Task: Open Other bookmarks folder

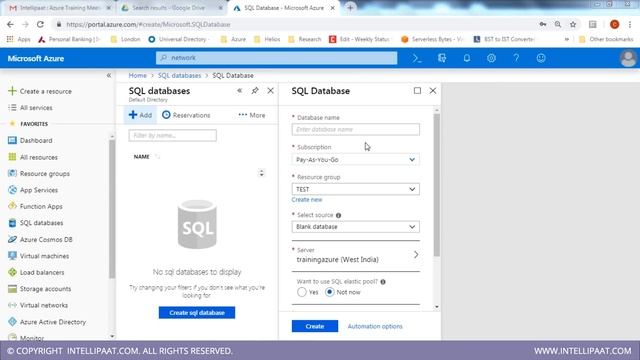Action: (606, 39)
